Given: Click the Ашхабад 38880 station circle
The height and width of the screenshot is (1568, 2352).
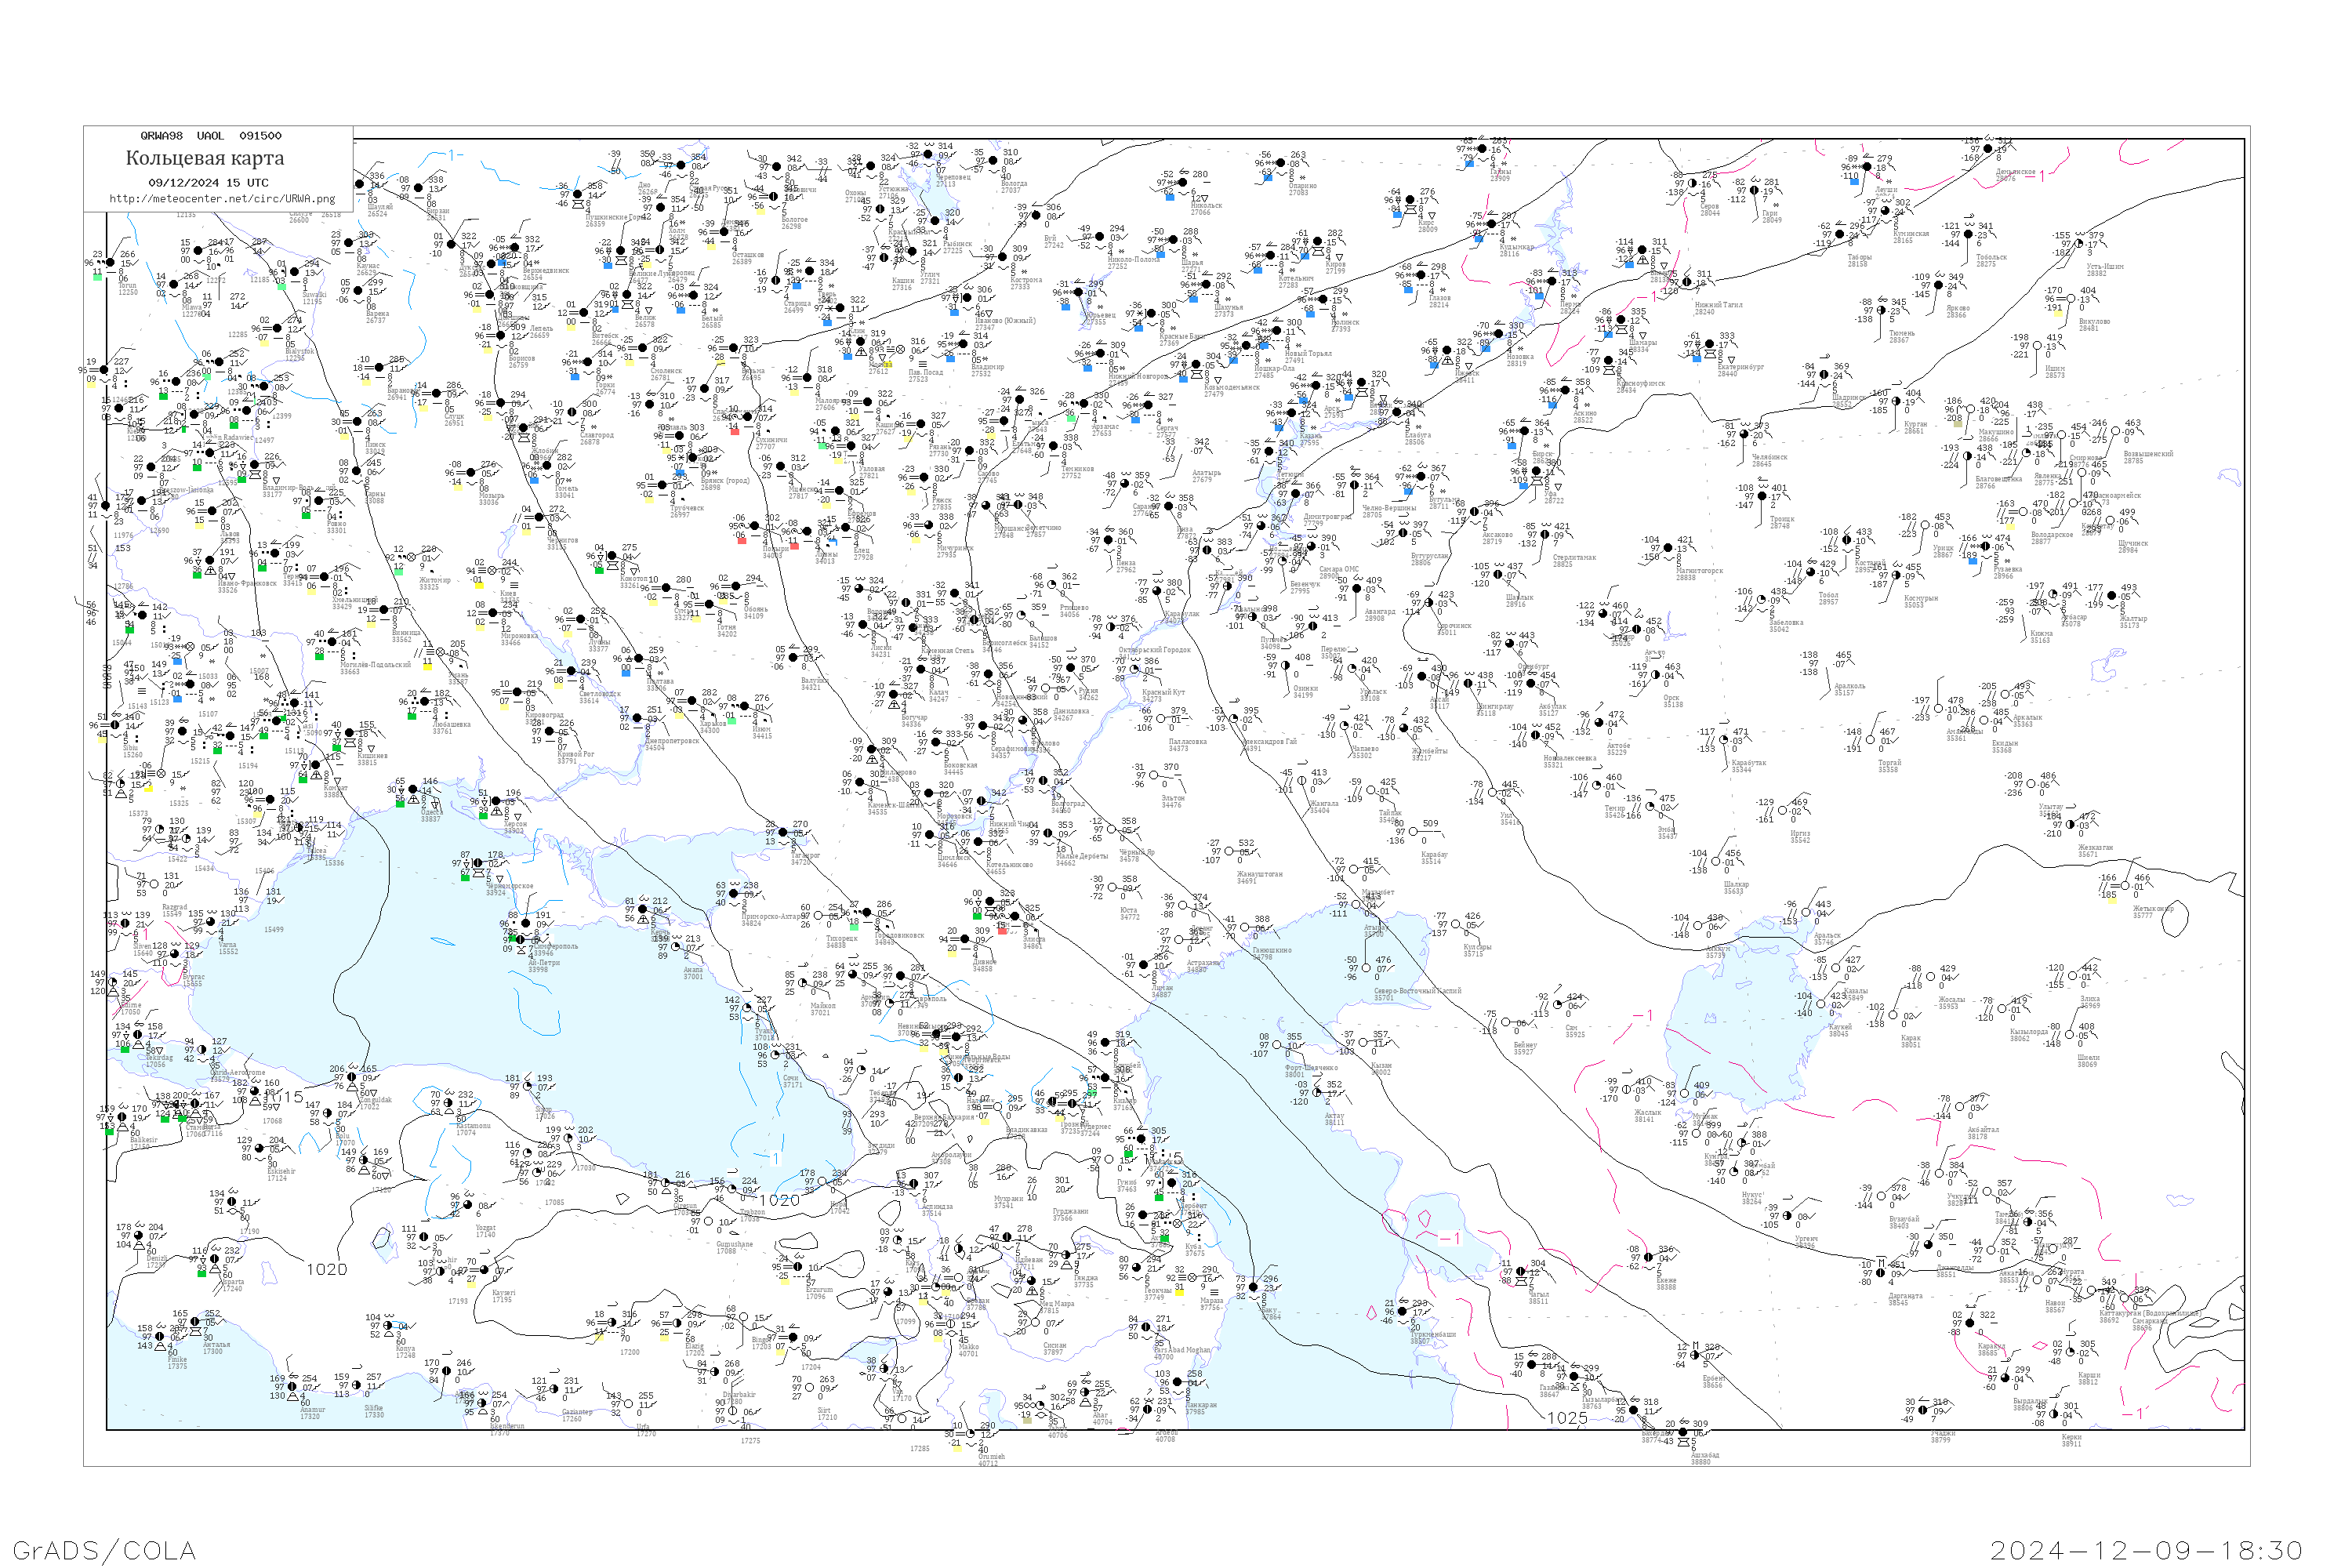Looking at the screenshot, I should point(1683,1433).
